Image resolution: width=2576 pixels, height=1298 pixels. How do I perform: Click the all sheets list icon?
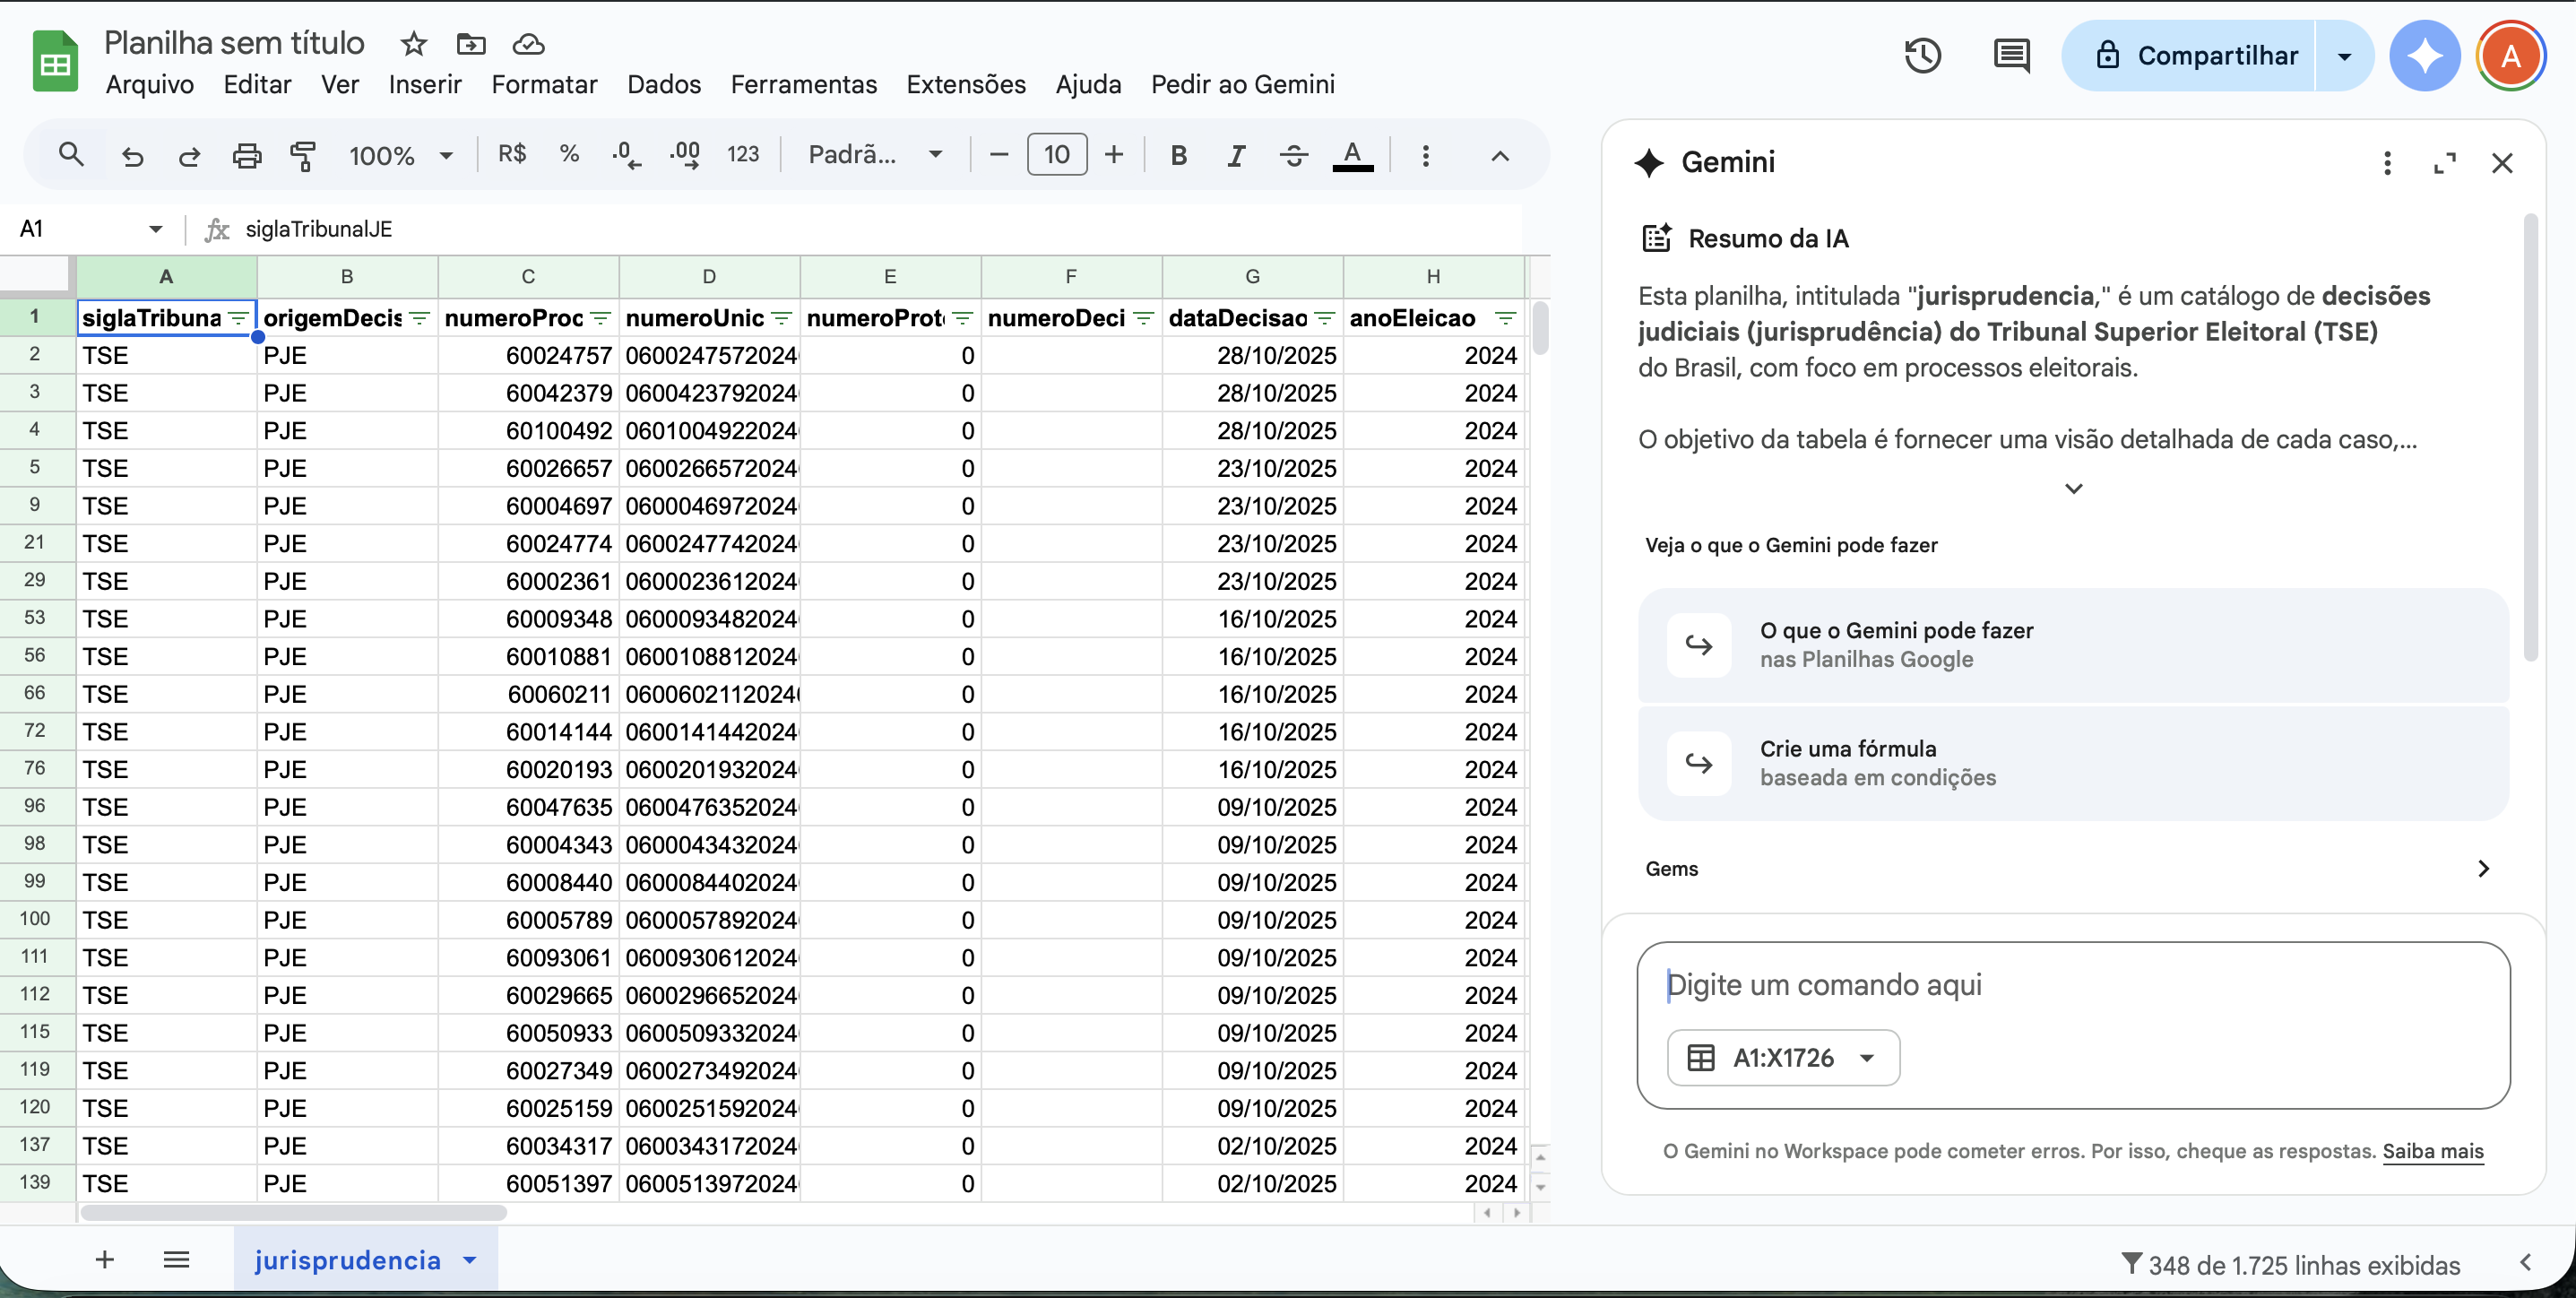(176, 1259)
